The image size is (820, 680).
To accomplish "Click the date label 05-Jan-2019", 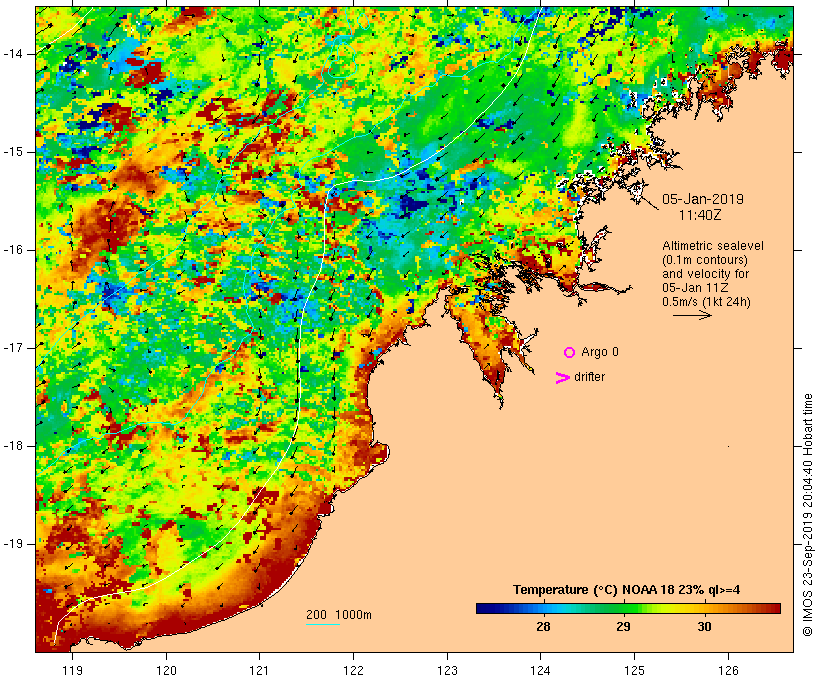I will point(703,199).
